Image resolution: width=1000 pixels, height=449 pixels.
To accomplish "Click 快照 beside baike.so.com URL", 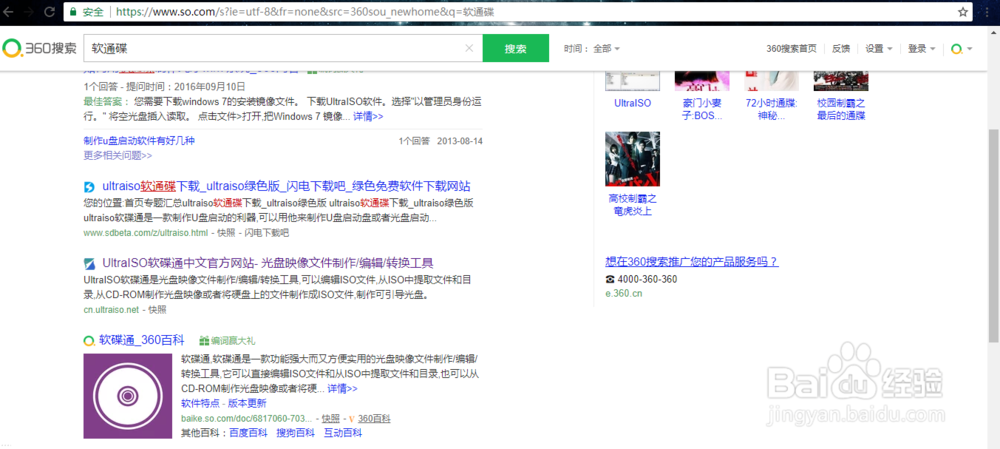I will [330, 418].
